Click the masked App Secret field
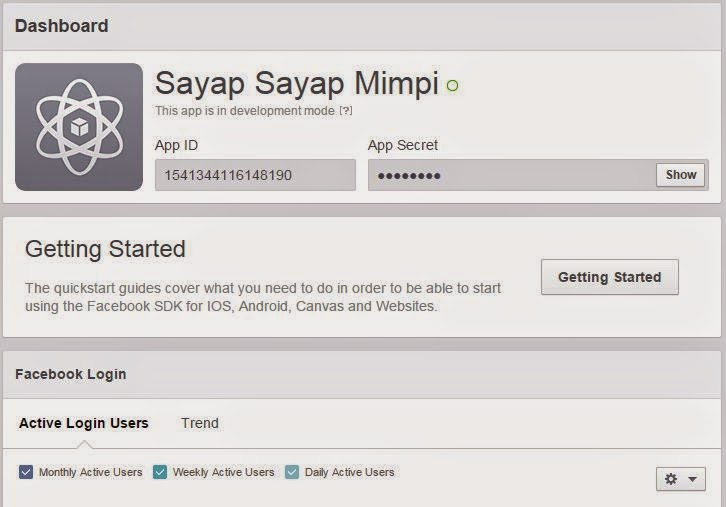This screenshot has width=726, height=507. (x=510, y=175)
